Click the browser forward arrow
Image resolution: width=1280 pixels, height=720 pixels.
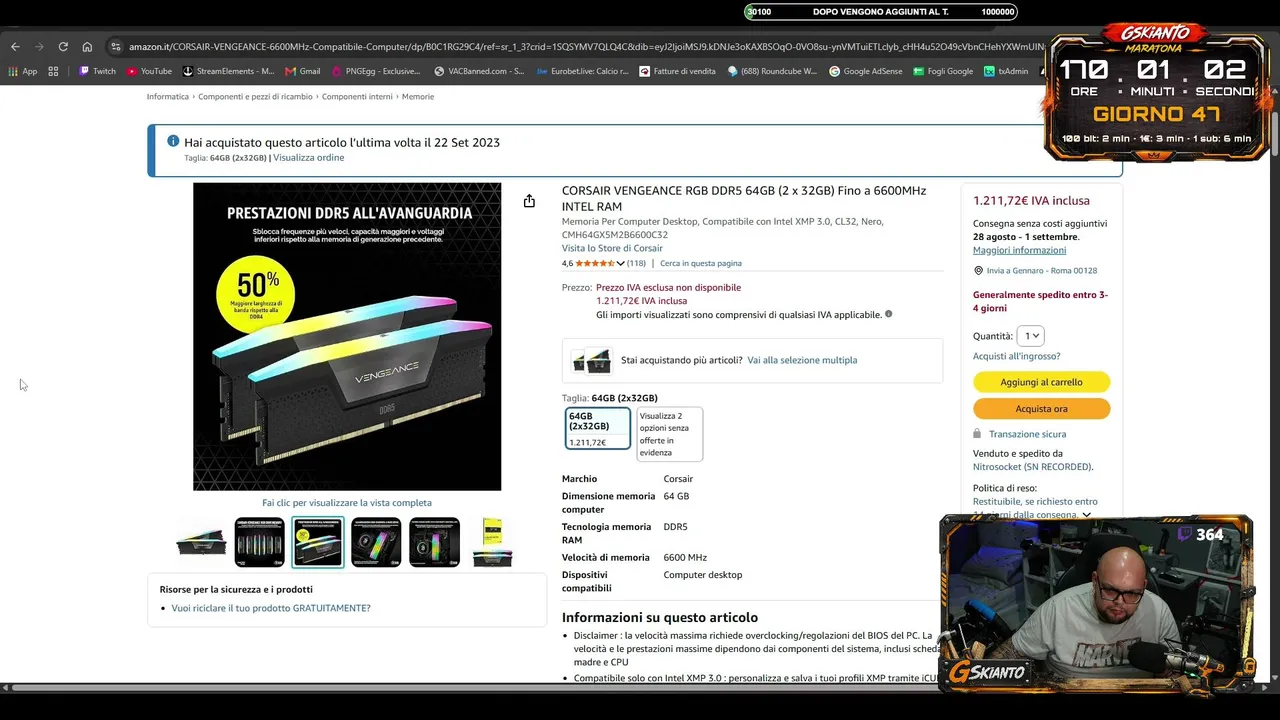point(39,47)
